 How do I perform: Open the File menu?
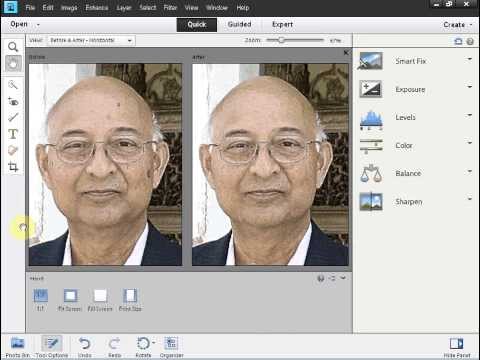(30, 7)
